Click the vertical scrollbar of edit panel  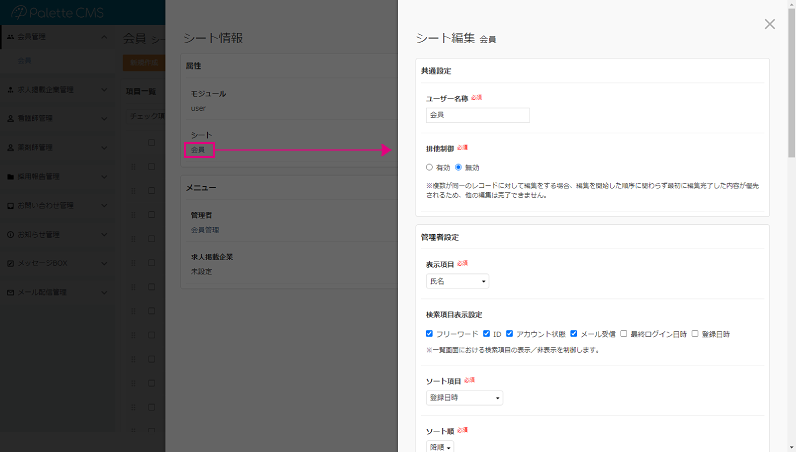(791, 81)
